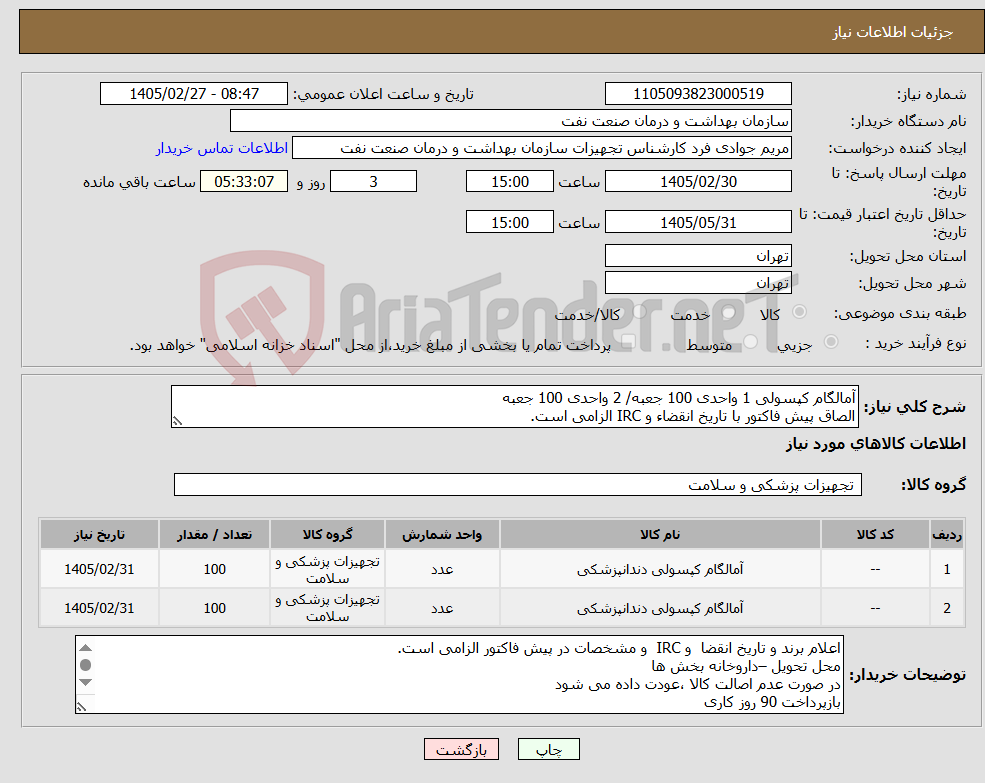Click the treasury payment note text
The height and width of the screenshot is (783, 985).
point(370,345)
